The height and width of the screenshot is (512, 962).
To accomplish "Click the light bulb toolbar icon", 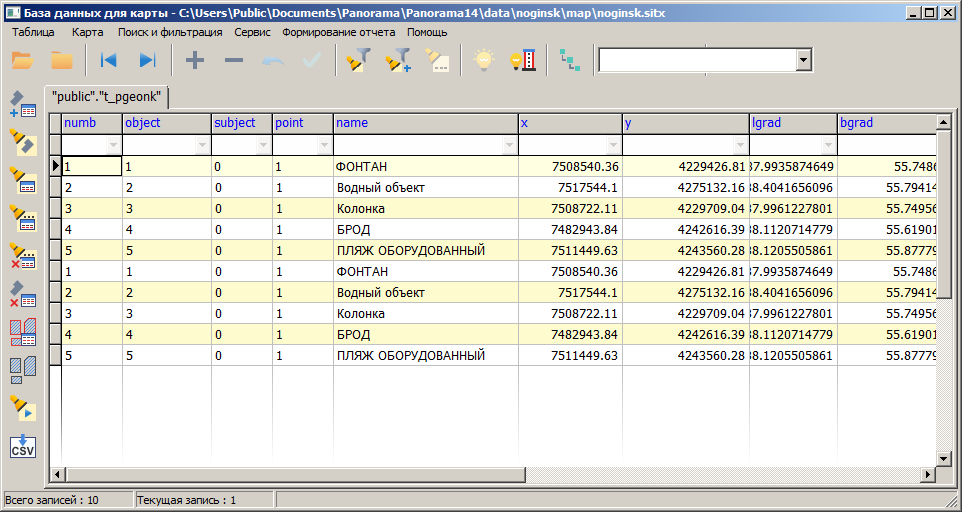I will 484,61.
